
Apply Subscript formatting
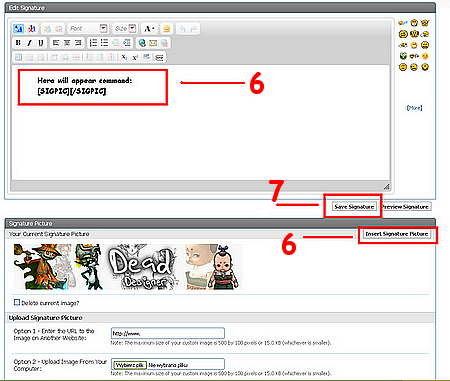point(124,57)
